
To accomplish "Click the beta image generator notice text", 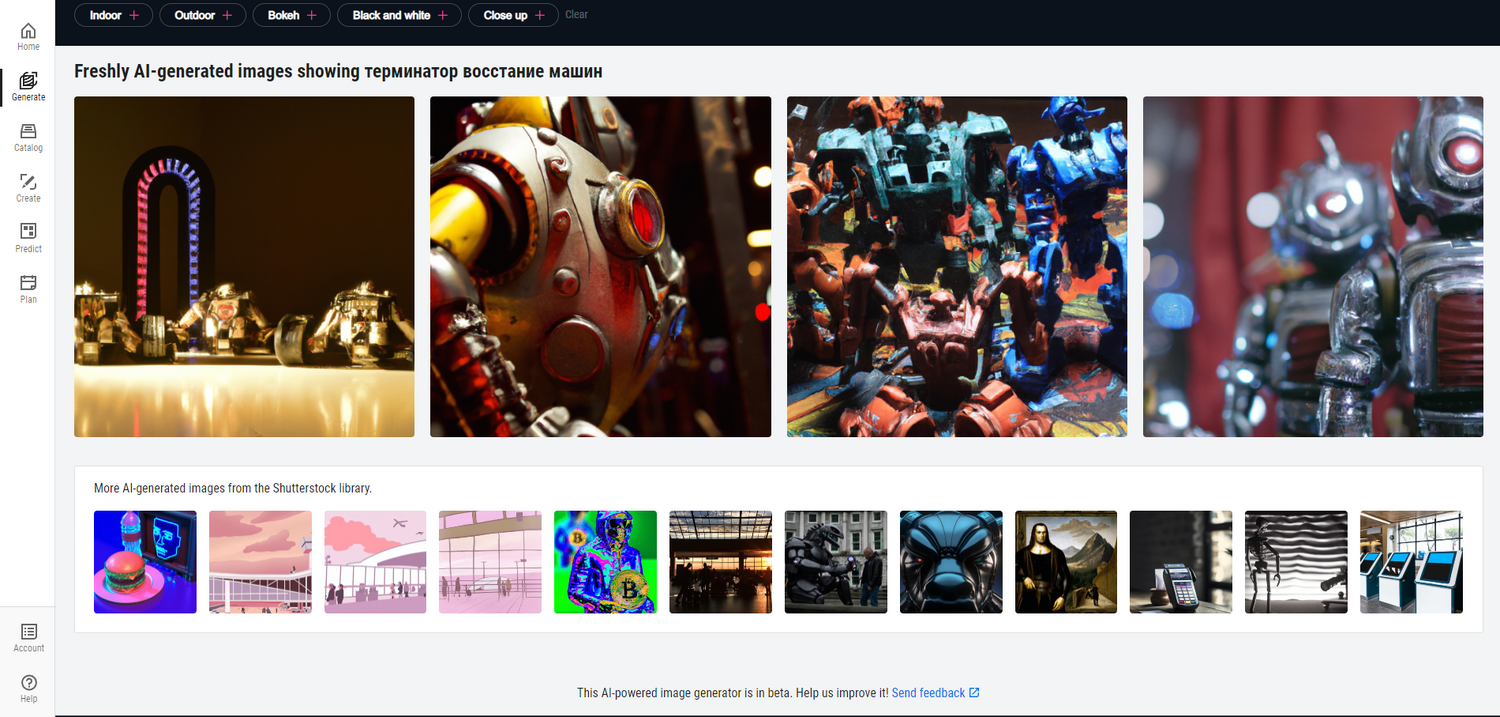I will [732, 693].
